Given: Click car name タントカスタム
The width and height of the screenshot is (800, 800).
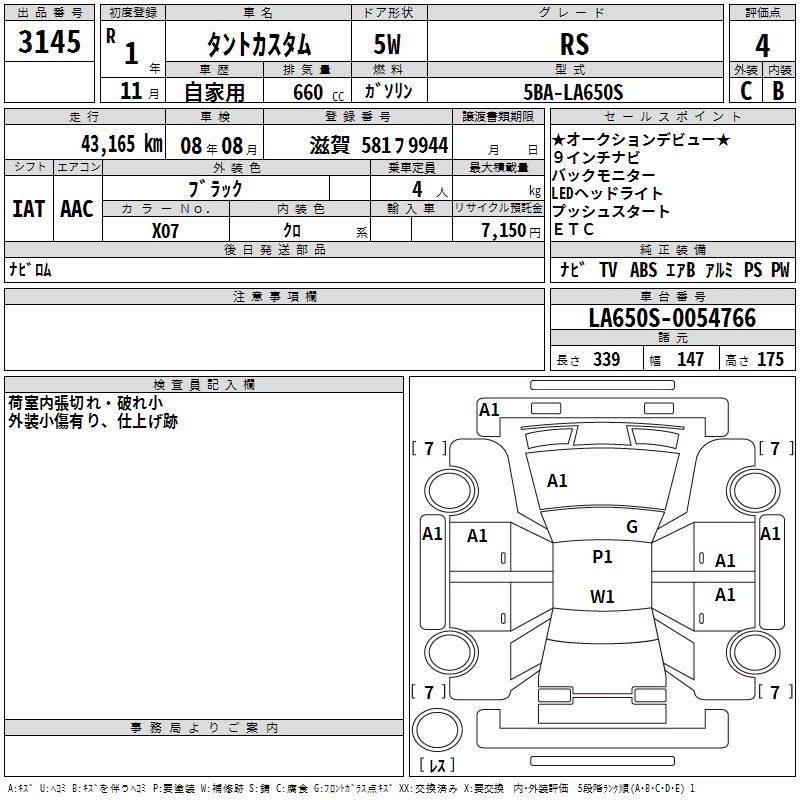Looking at the screenshot, I should tap(259, 44).
